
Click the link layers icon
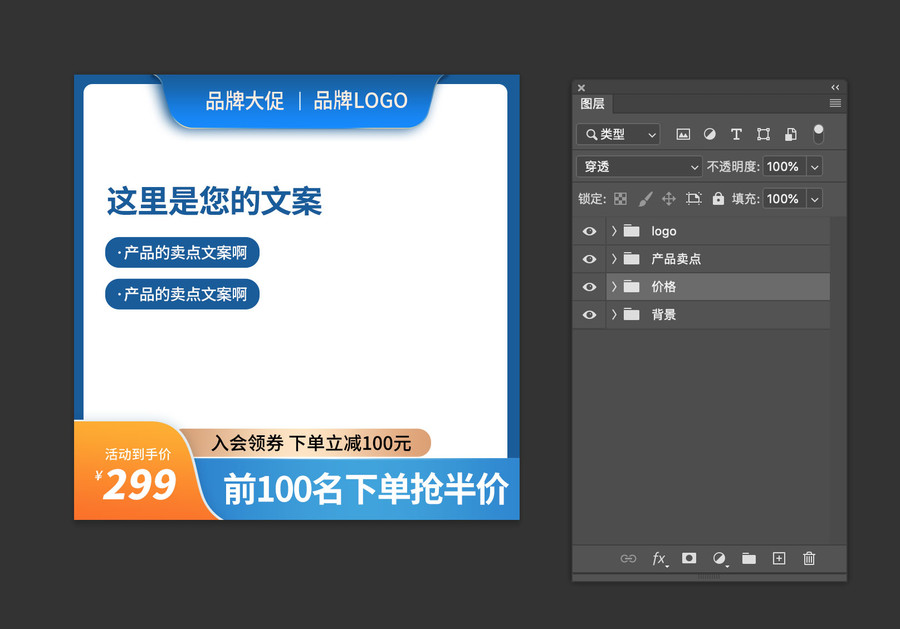628,558
